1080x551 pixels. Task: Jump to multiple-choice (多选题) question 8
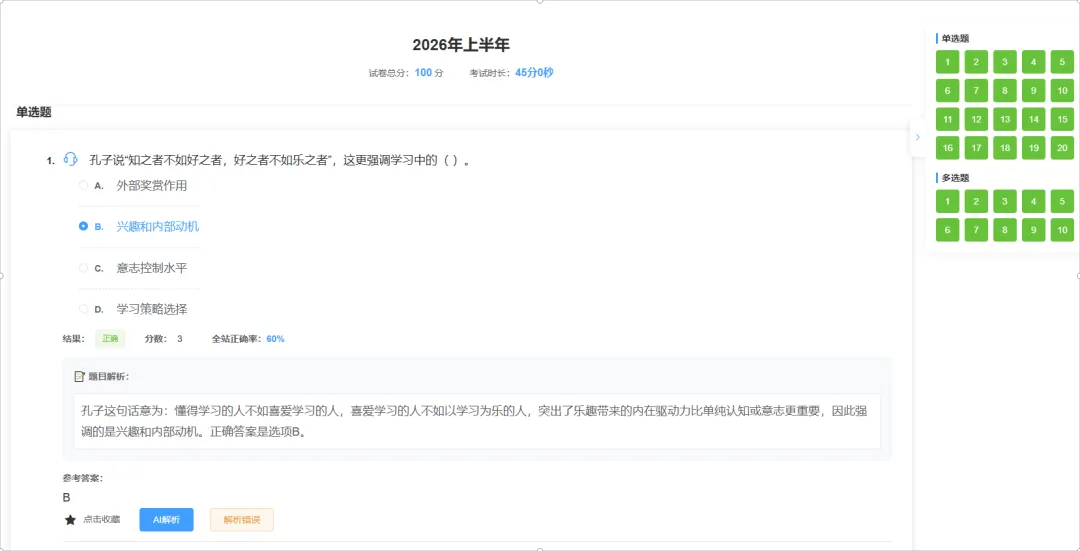[x=1005, y=230]
